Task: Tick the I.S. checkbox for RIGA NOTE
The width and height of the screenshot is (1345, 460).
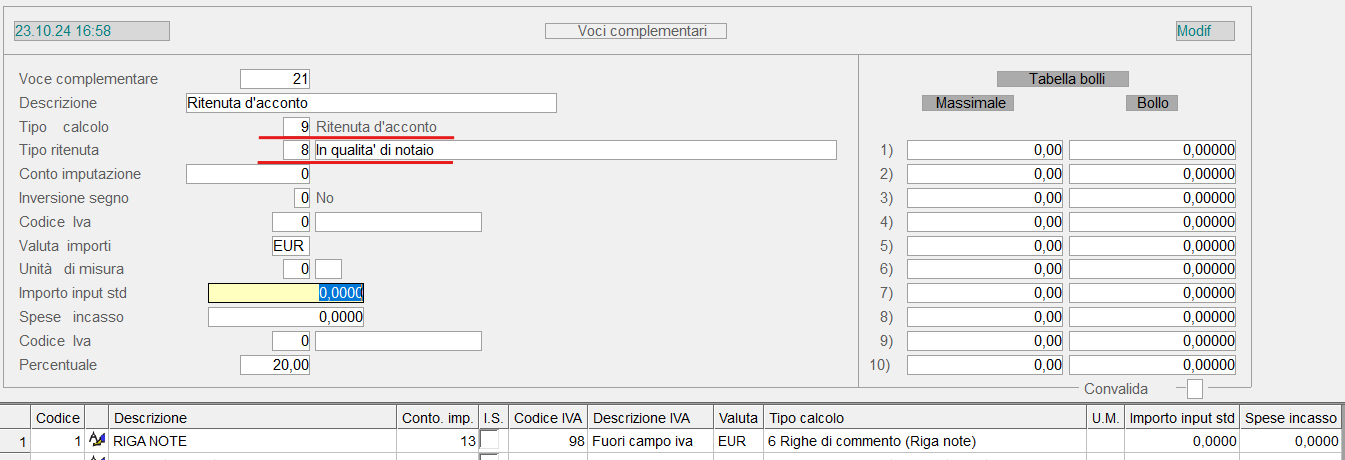Action: (489, 440)
